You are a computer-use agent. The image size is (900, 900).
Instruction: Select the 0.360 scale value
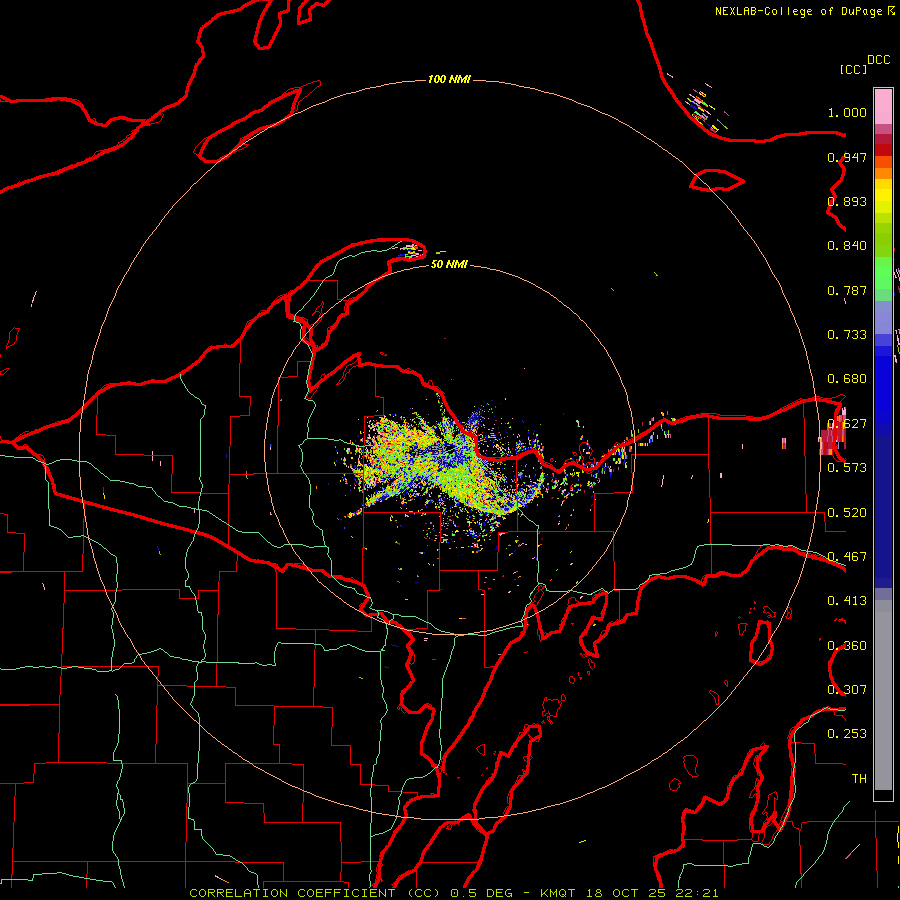(x=847, y=645)
